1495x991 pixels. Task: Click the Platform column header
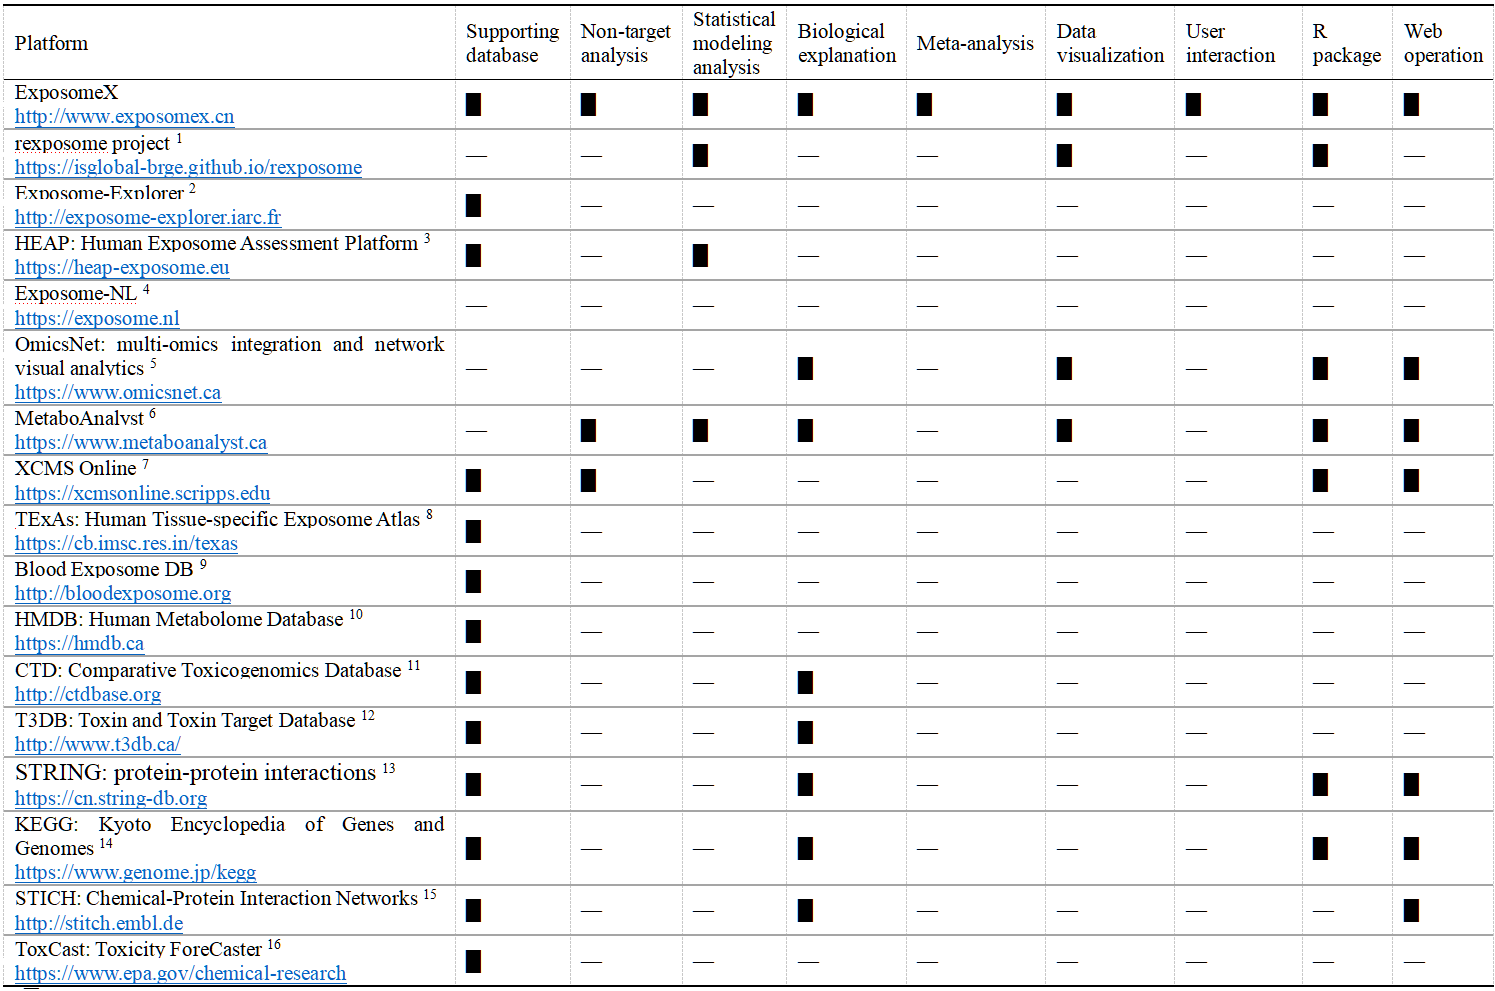tap(51, 43)
